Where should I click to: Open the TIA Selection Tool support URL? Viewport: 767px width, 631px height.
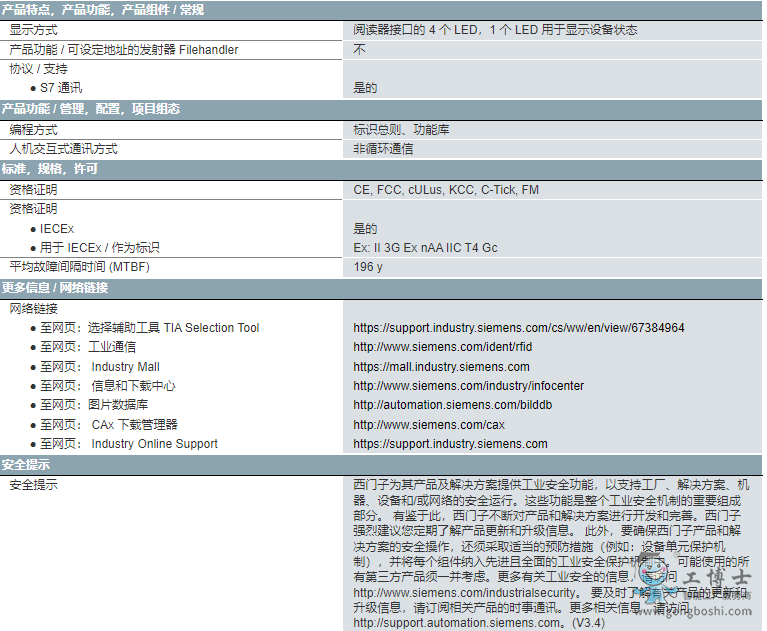519,328
